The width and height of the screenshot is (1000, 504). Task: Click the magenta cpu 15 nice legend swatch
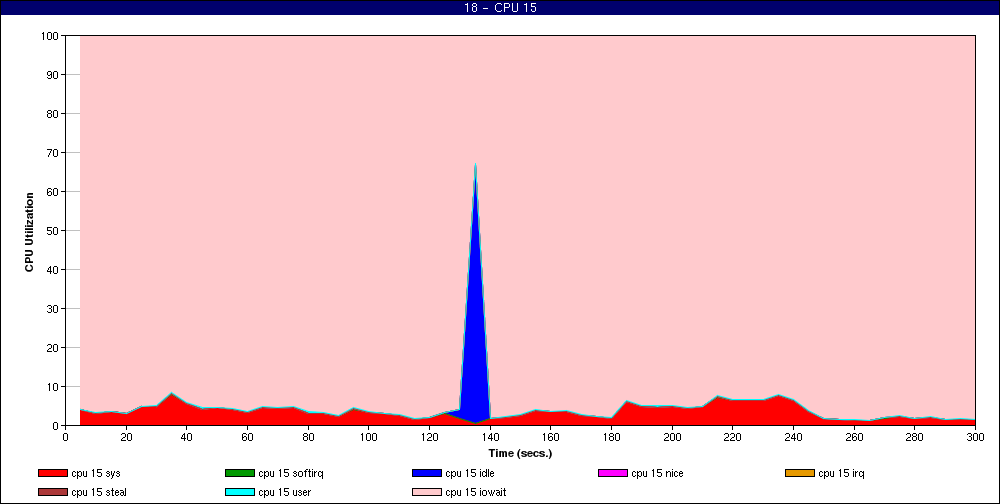point(613,473)
